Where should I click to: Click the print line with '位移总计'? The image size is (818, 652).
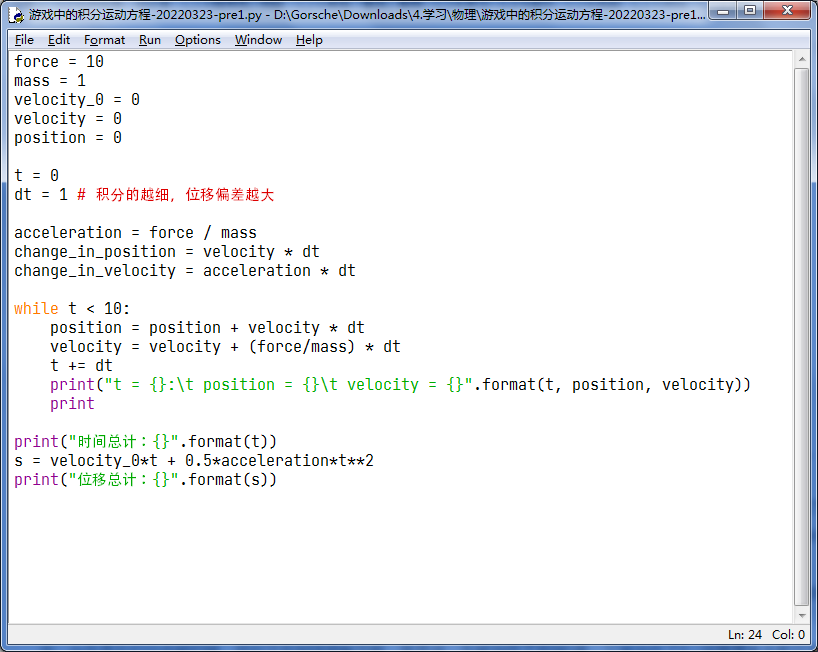(x=145, y=480)
